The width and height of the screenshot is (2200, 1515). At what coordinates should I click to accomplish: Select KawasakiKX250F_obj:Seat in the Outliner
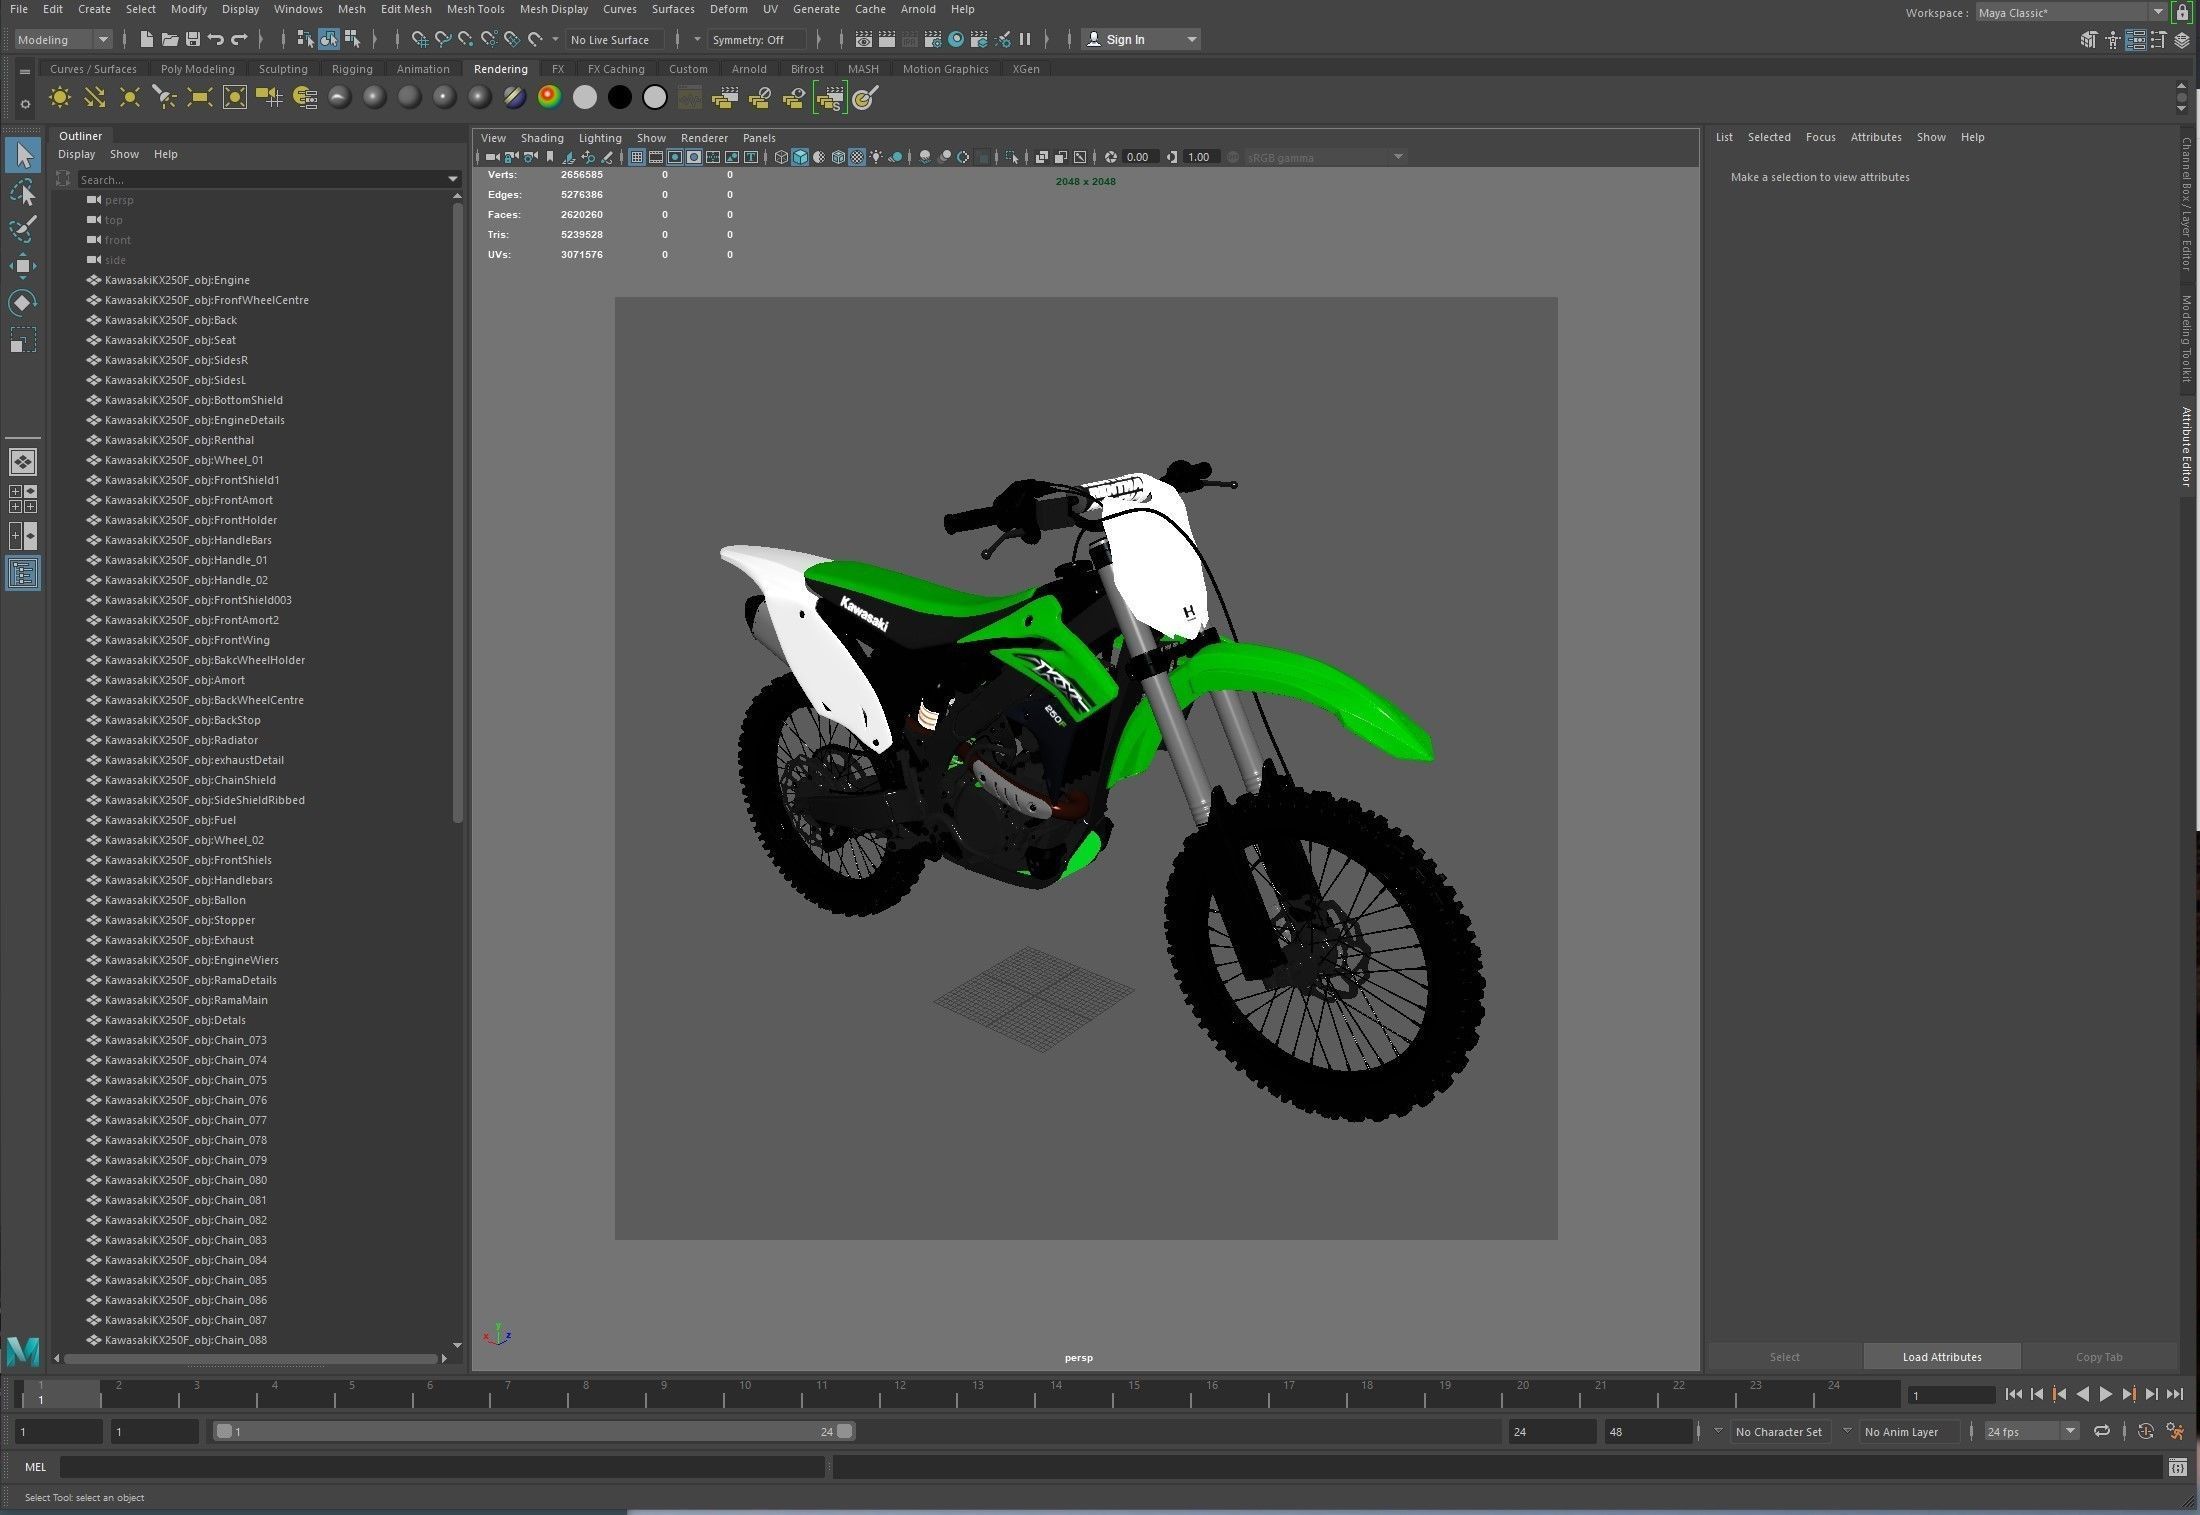pyautogui.click(x=170, y=340)
